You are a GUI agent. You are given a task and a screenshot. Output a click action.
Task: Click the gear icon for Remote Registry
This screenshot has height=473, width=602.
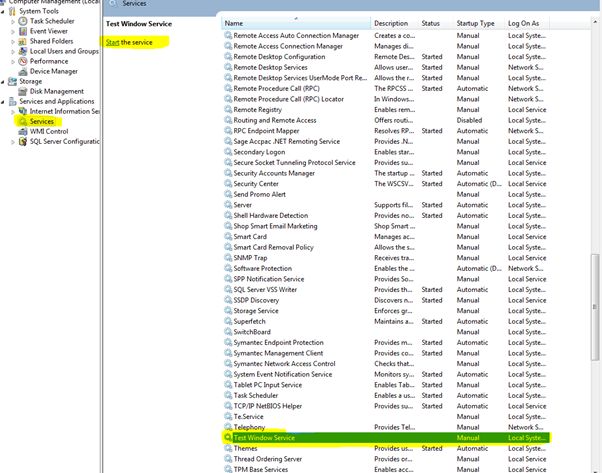coord(228,109)
